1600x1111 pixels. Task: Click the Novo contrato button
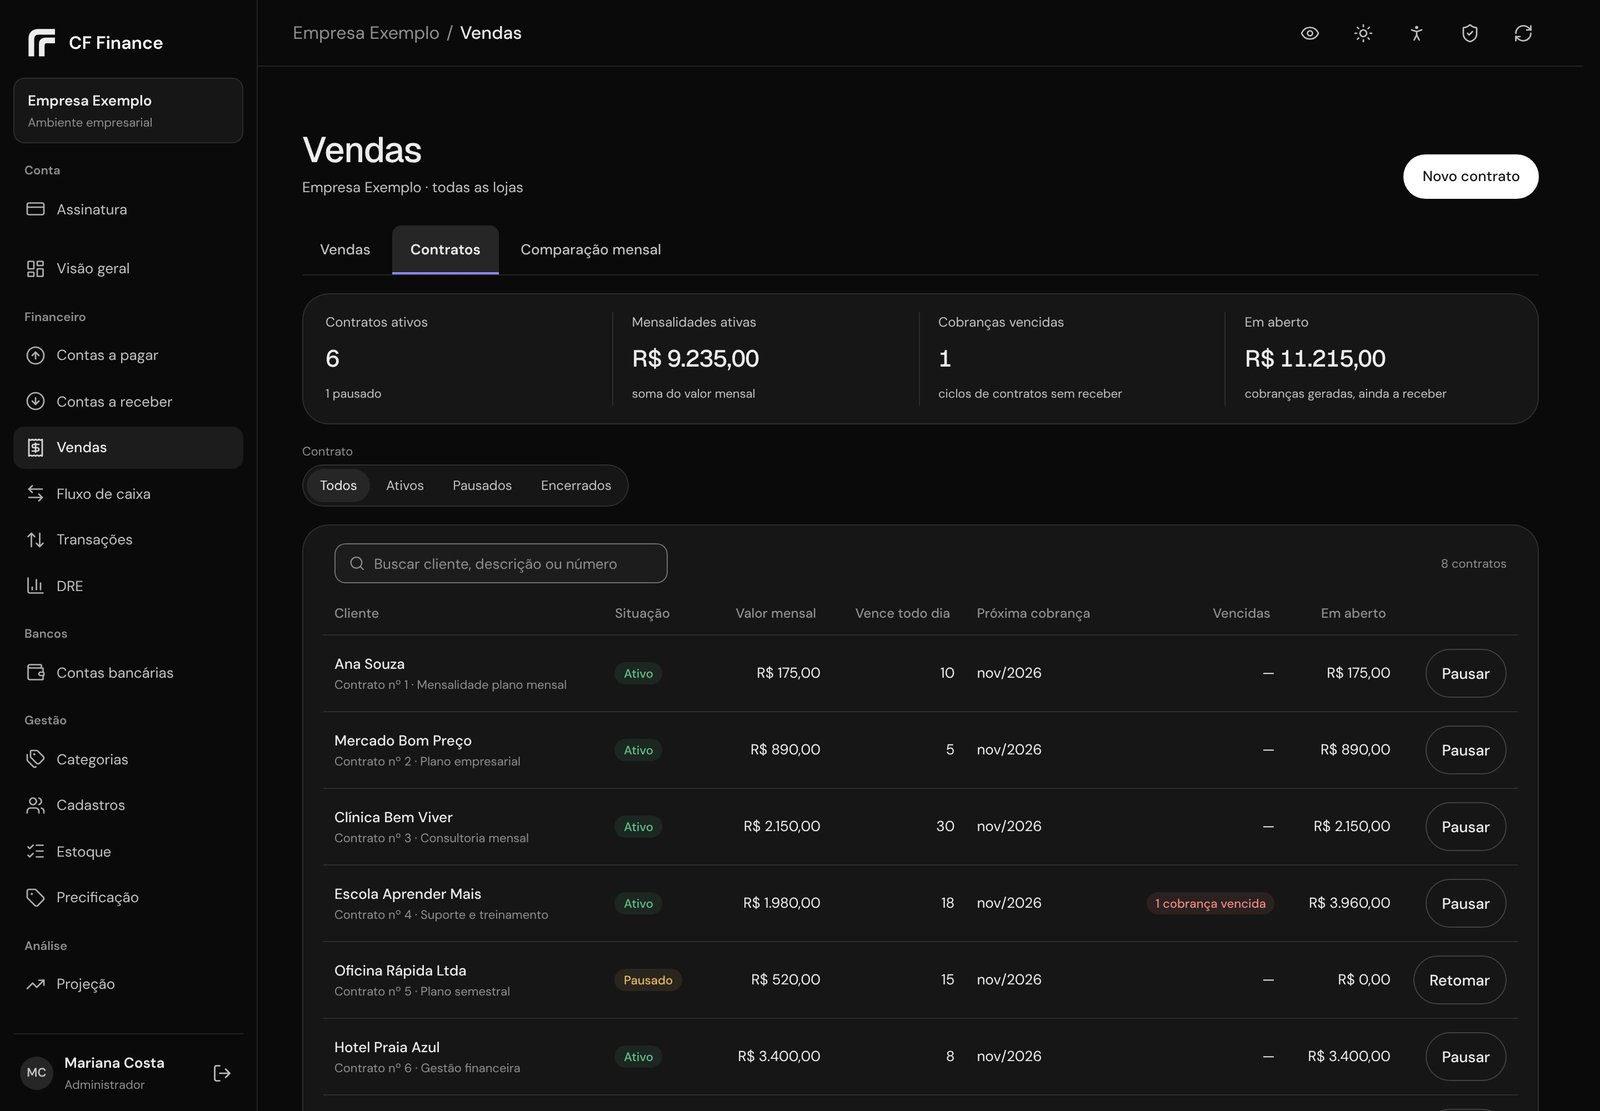pos(1471,176)
